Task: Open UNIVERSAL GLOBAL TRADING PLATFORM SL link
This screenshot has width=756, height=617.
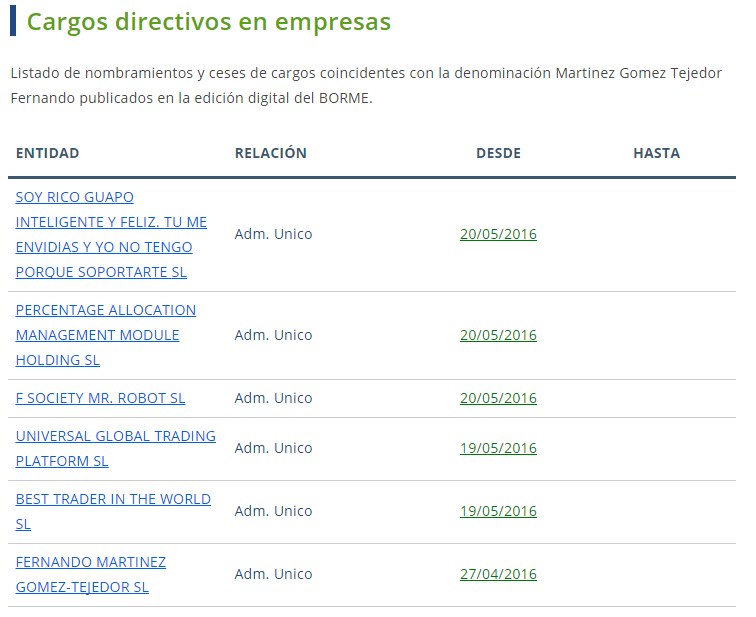Action: point(116,448)
